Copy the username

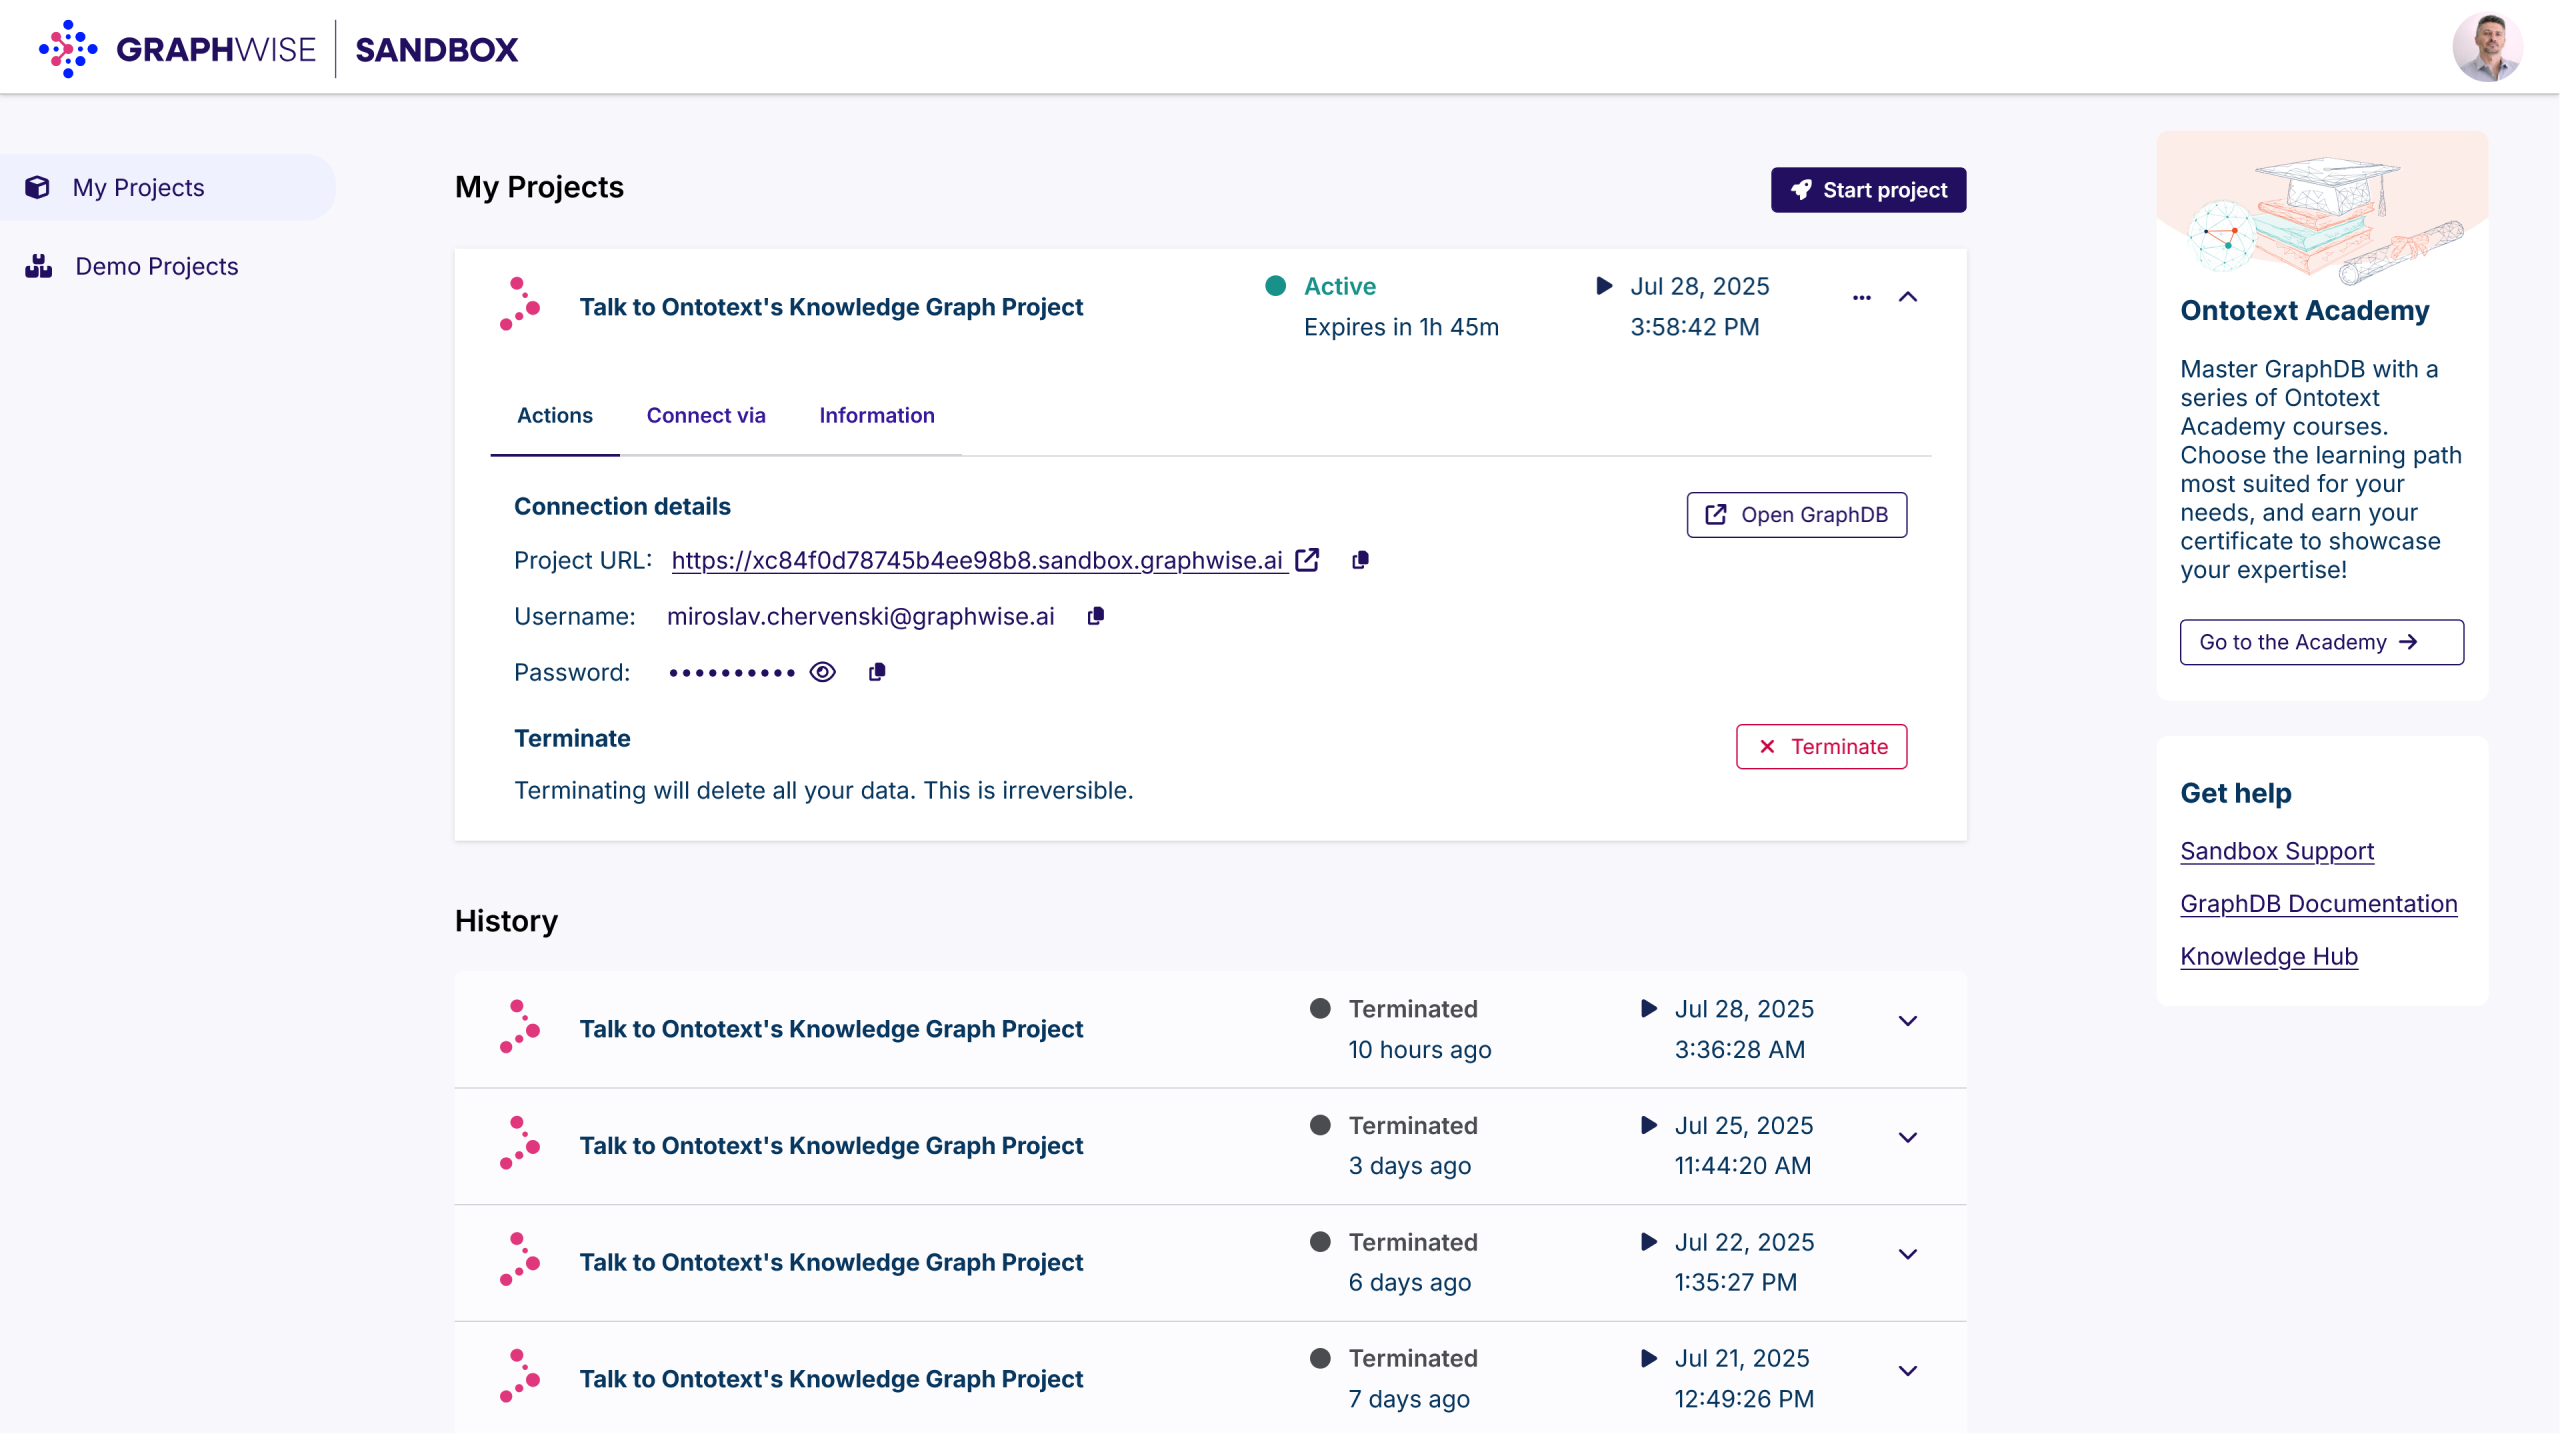1096,616
